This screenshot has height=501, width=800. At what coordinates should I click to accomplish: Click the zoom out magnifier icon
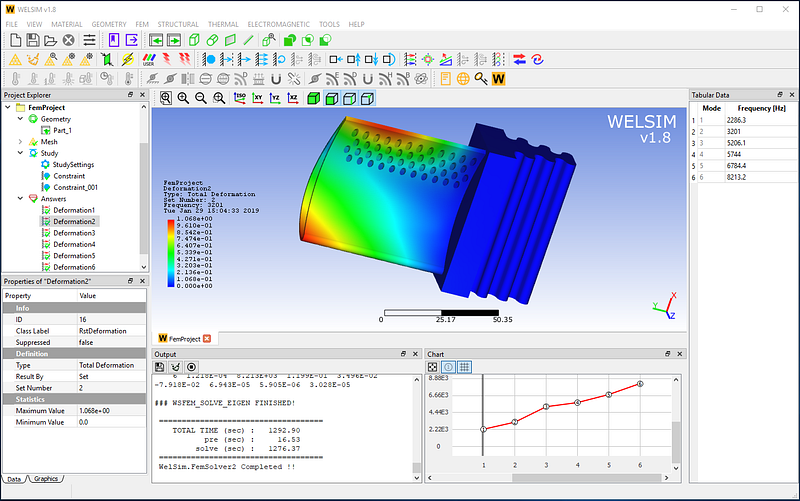(x=201, y=98)
